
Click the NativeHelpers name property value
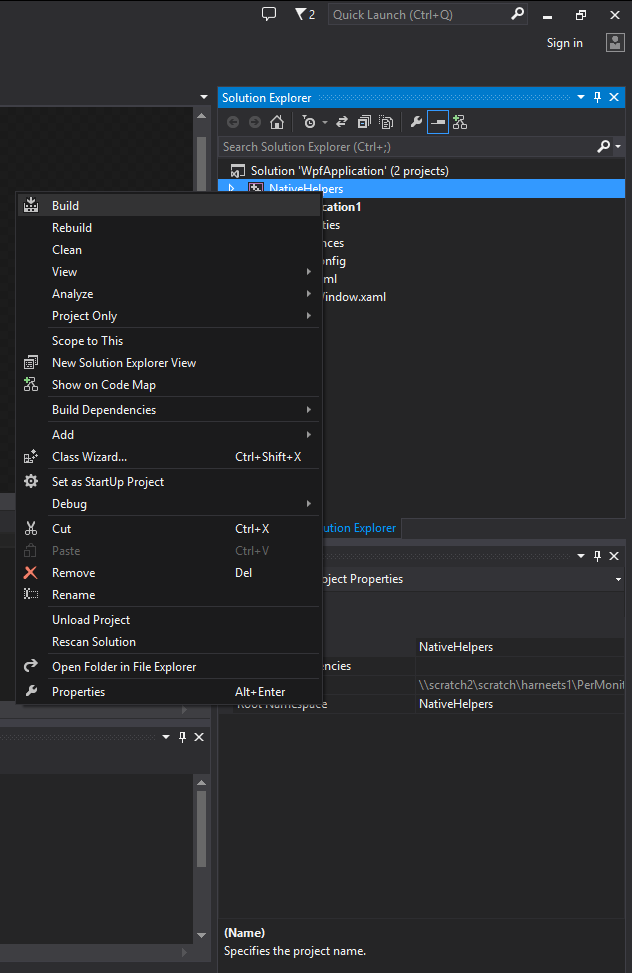pyautogui.click(x=520, y=647)
